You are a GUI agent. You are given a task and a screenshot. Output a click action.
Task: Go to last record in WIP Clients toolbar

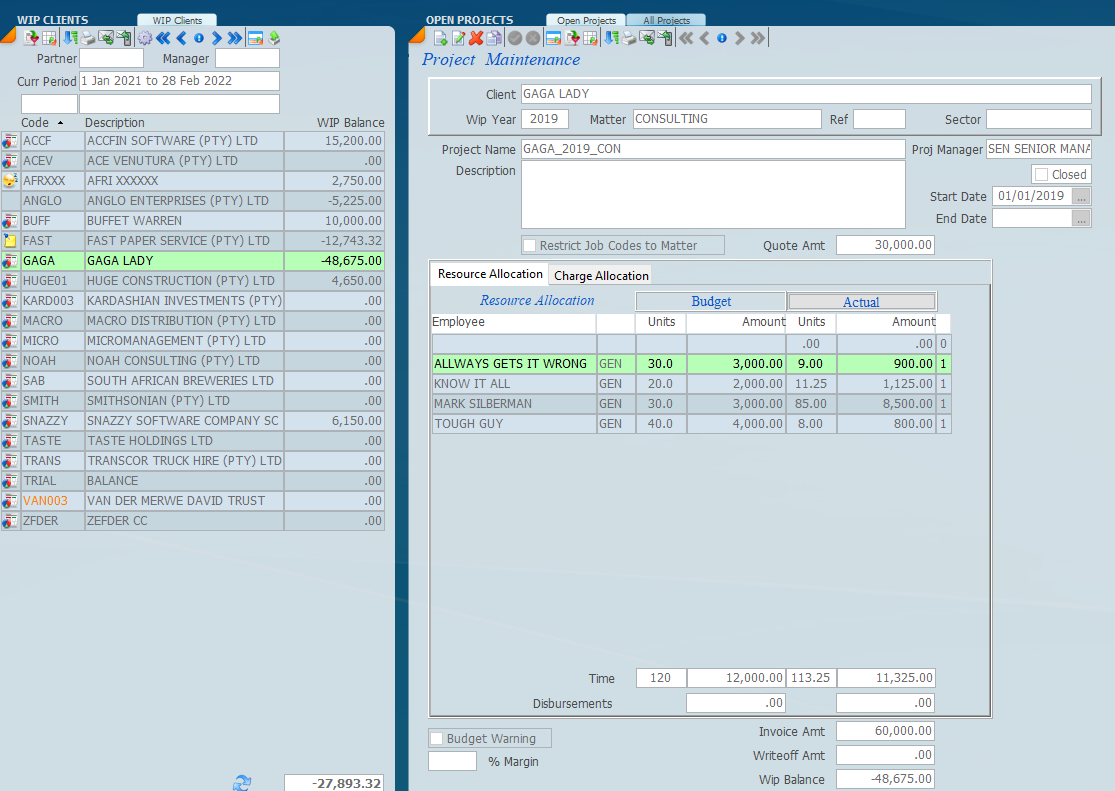234,38
